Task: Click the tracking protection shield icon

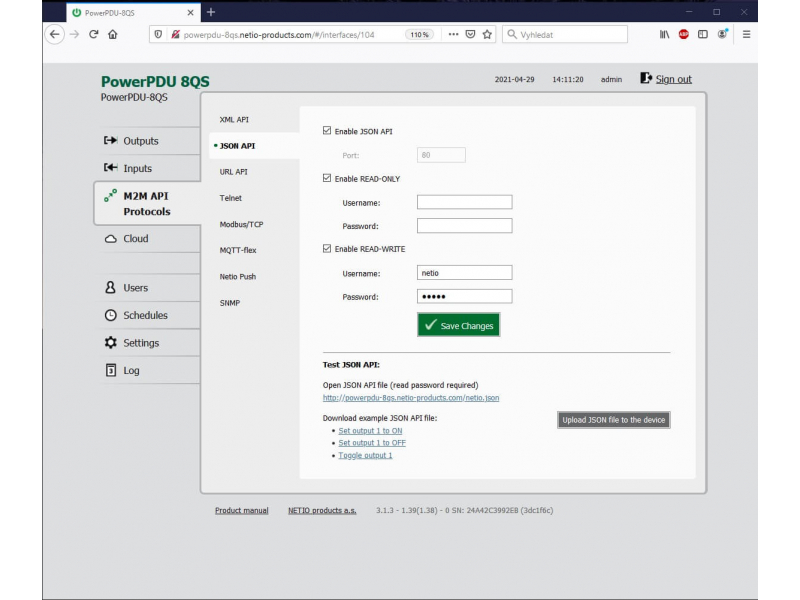Action: [158, 35]
